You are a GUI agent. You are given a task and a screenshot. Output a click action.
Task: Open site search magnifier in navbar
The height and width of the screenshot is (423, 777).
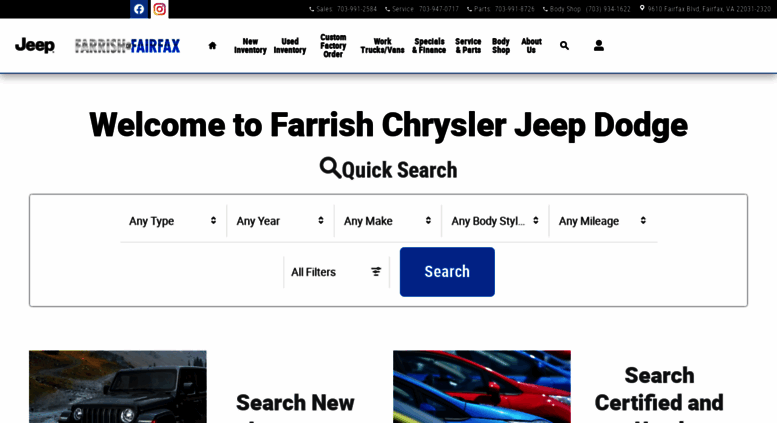[564, 46]
